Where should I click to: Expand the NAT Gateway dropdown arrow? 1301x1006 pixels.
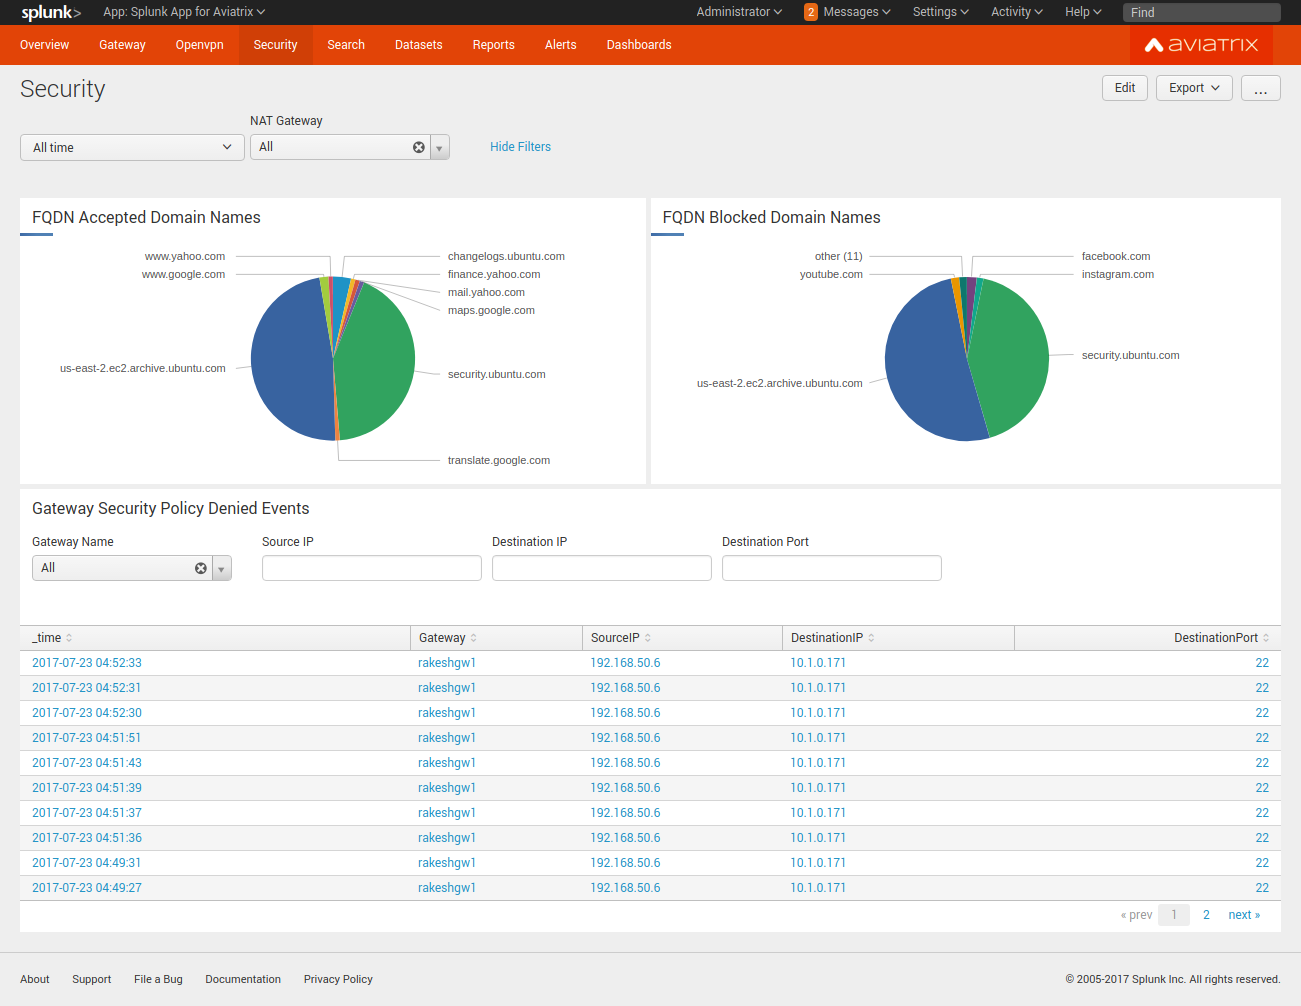pos(439,147)
